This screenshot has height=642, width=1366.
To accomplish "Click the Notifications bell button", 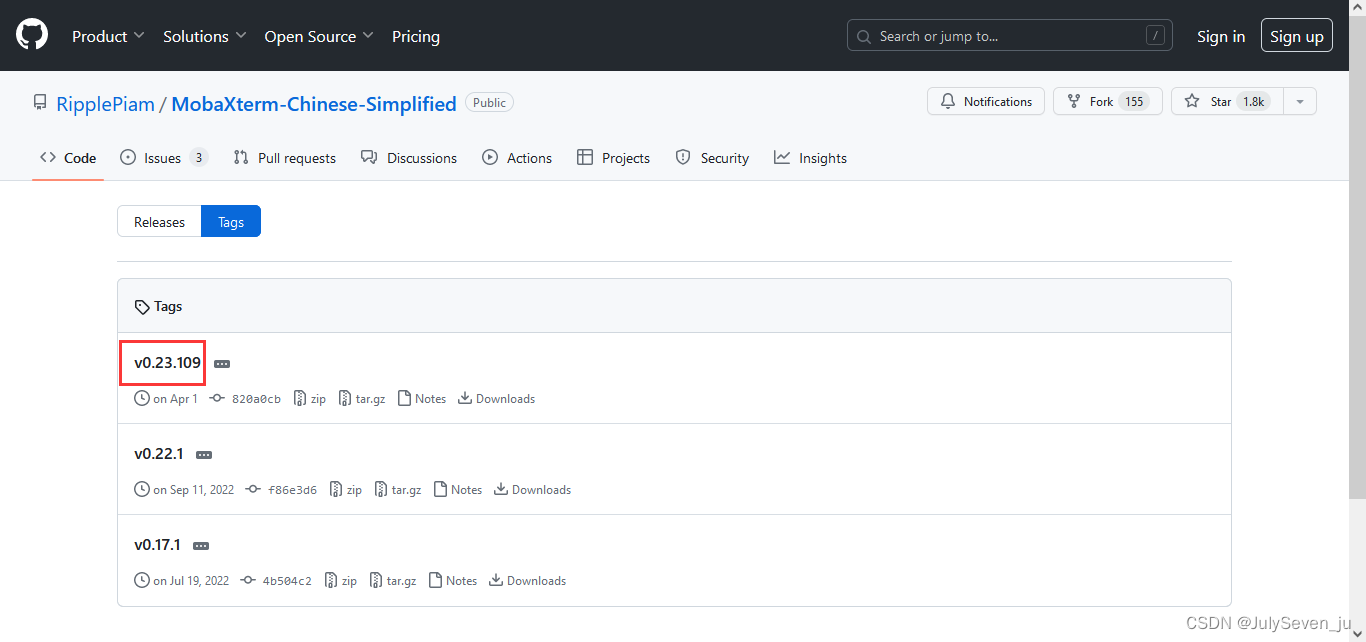I will 986,101.
